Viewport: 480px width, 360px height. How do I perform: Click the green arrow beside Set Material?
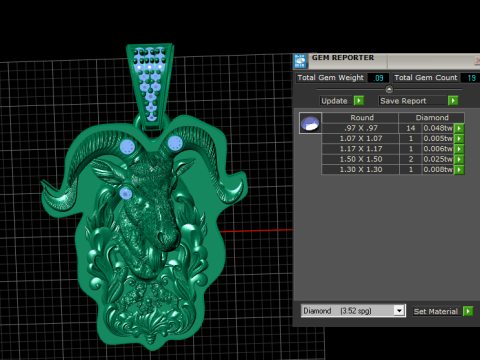point(468,311)
